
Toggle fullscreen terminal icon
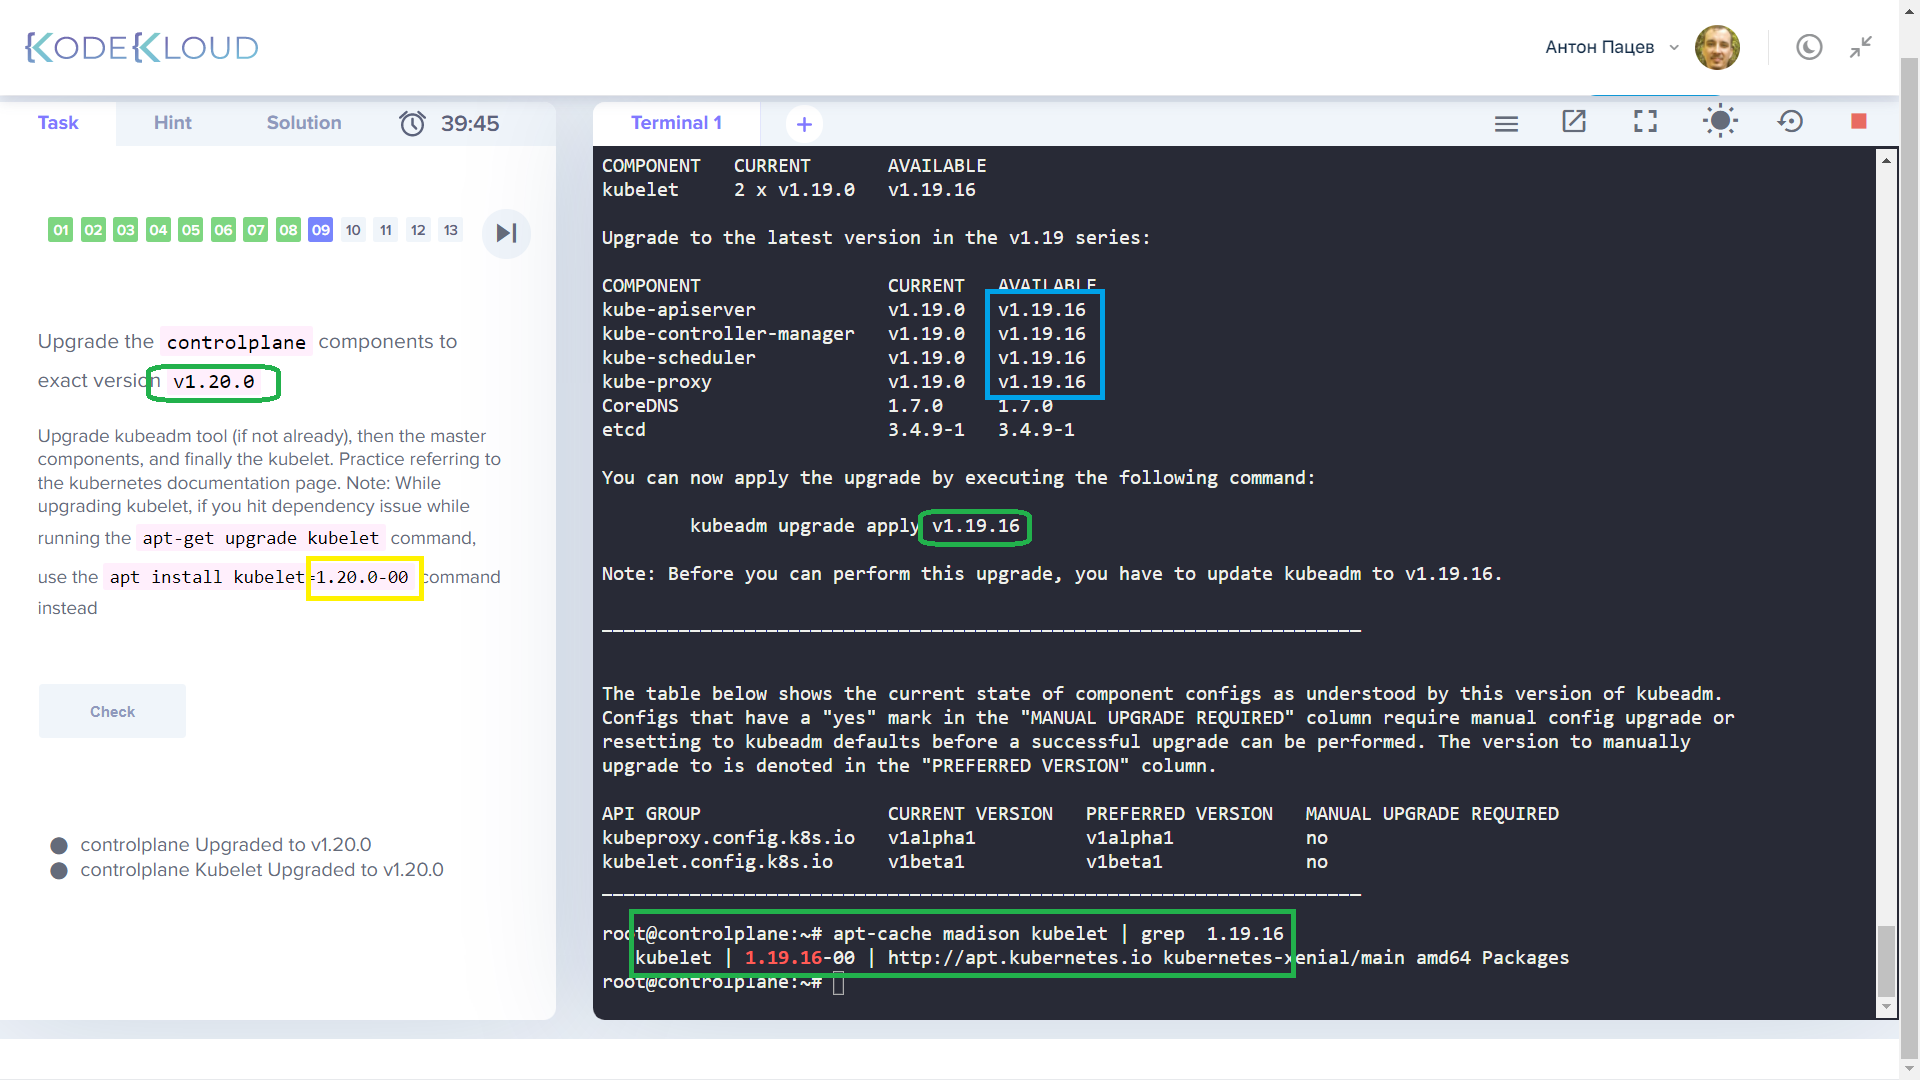pyautogui.click(x=1645, y=122)
